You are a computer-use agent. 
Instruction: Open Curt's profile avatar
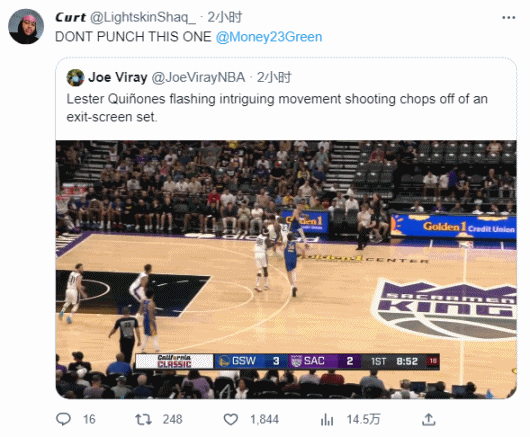coord(26,26)
